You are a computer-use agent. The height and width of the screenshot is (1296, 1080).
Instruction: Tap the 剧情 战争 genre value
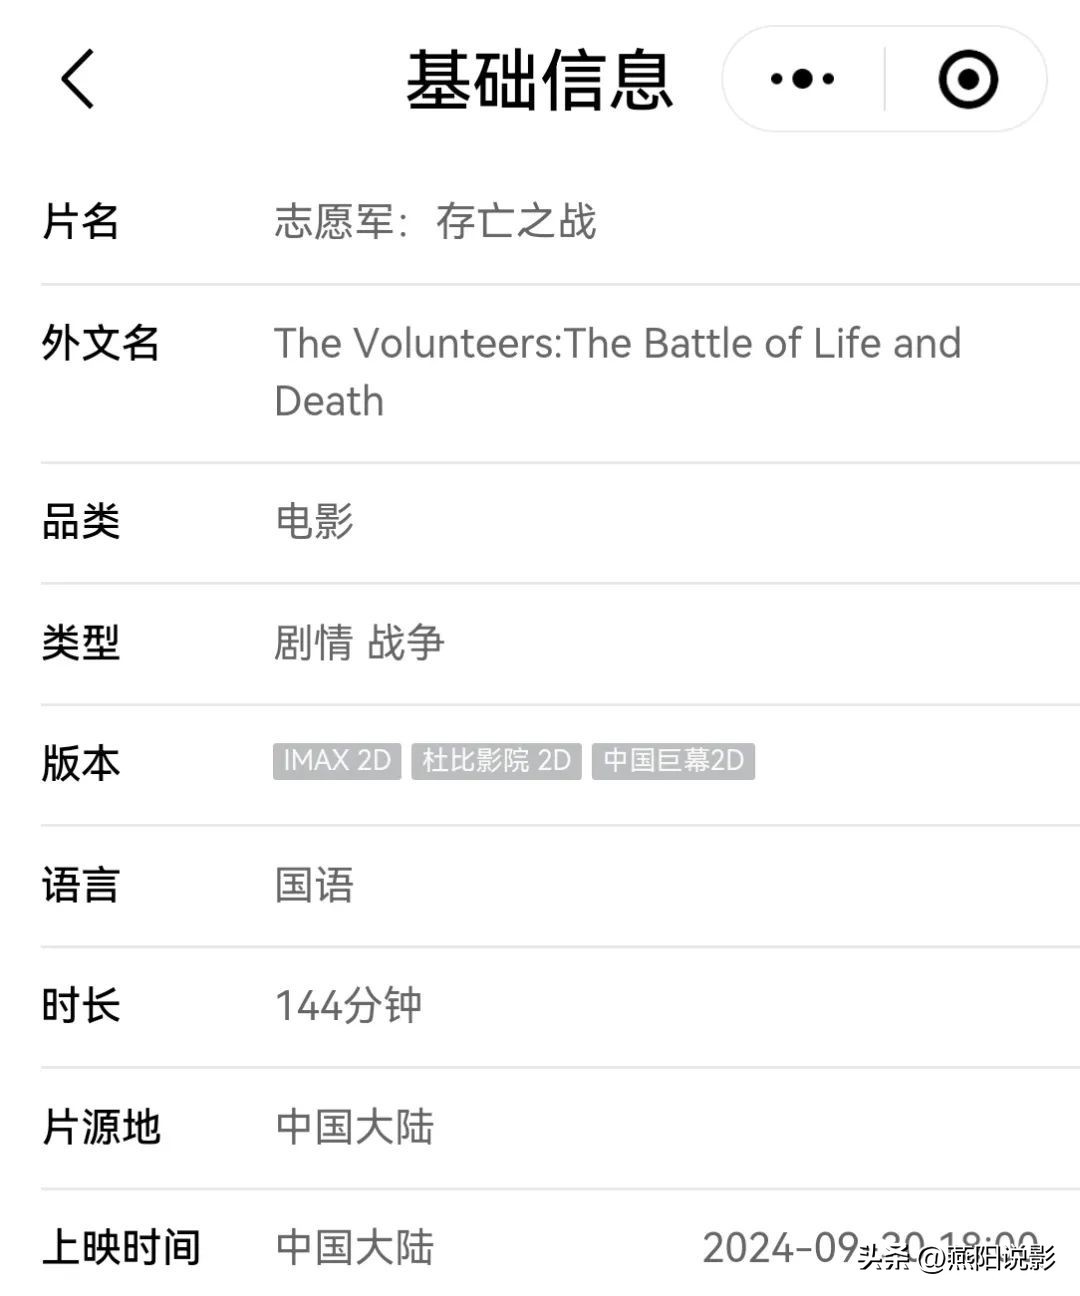coord(359,642)
